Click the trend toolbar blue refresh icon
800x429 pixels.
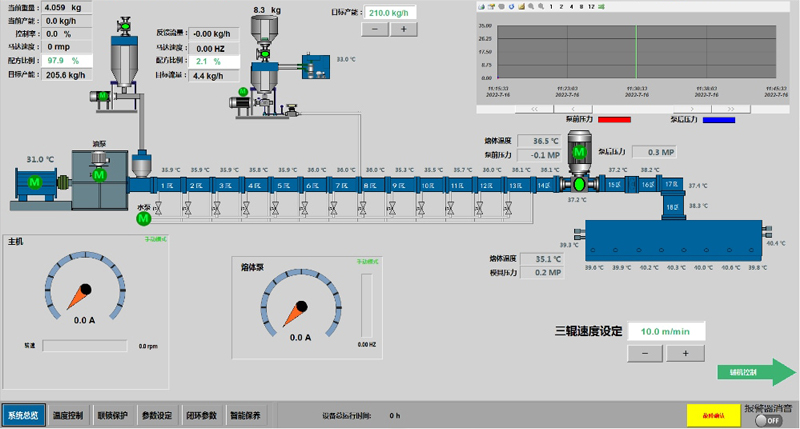(511, 7)
